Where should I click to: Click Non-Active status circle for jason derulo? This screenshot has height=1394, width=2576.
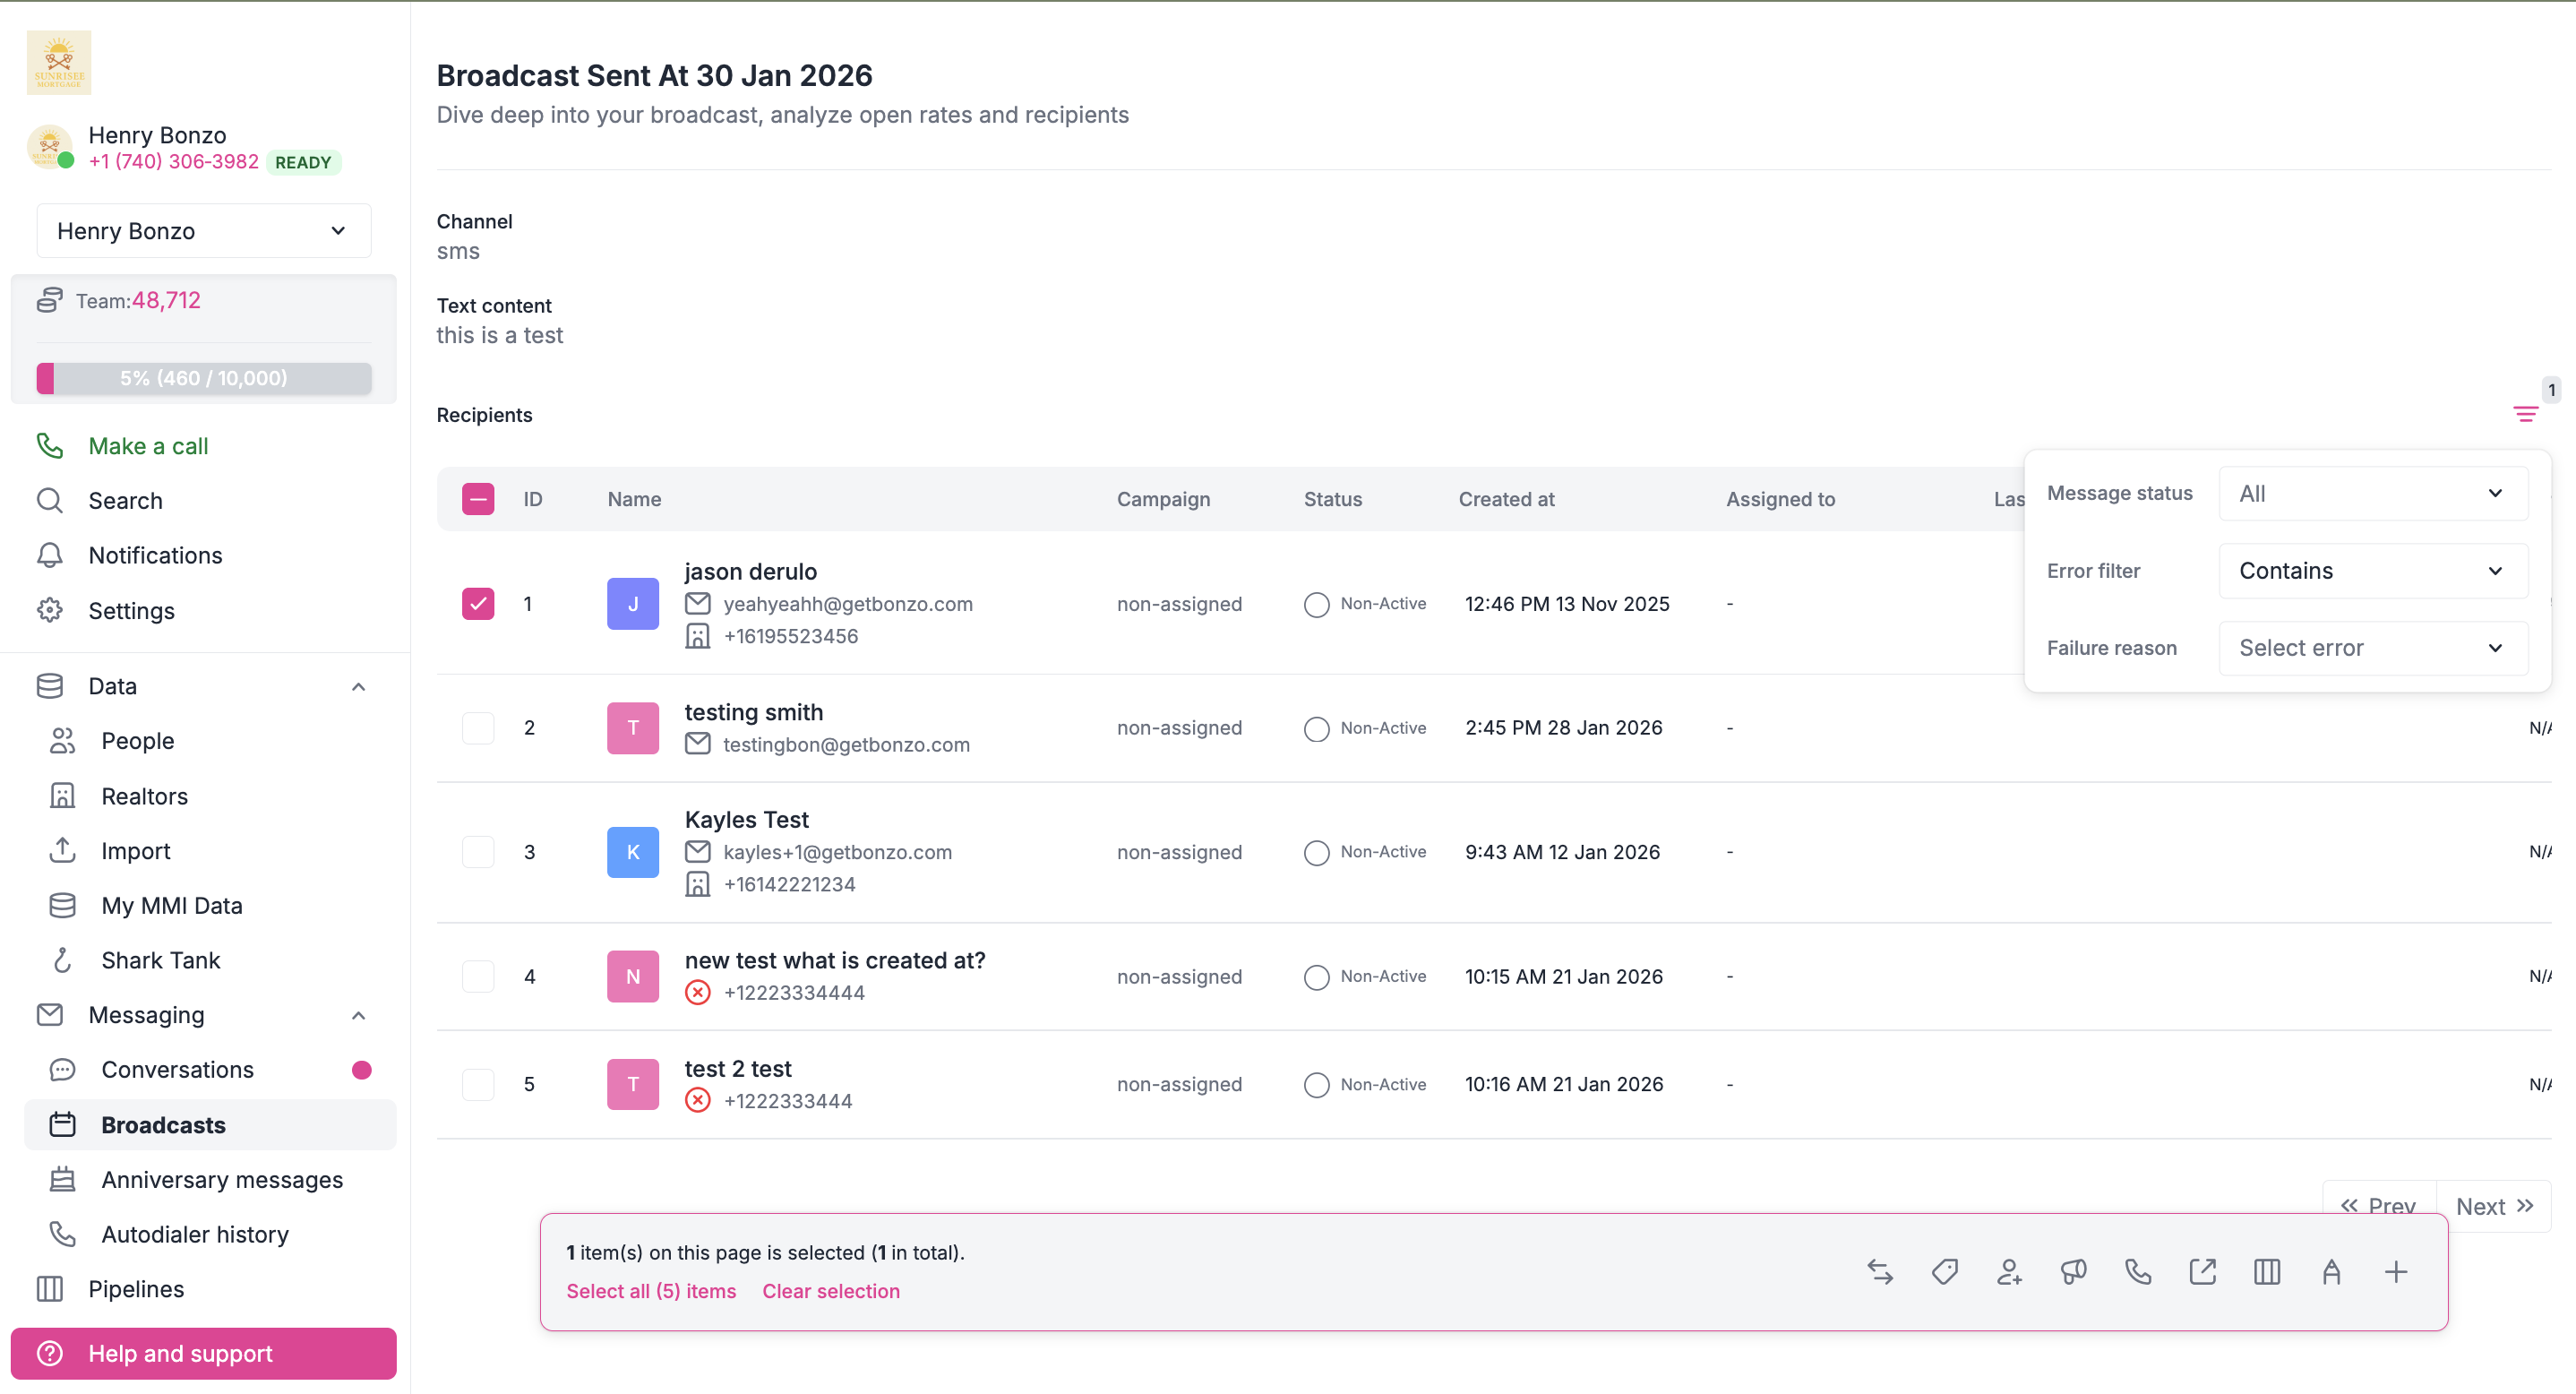point(1317,605)
